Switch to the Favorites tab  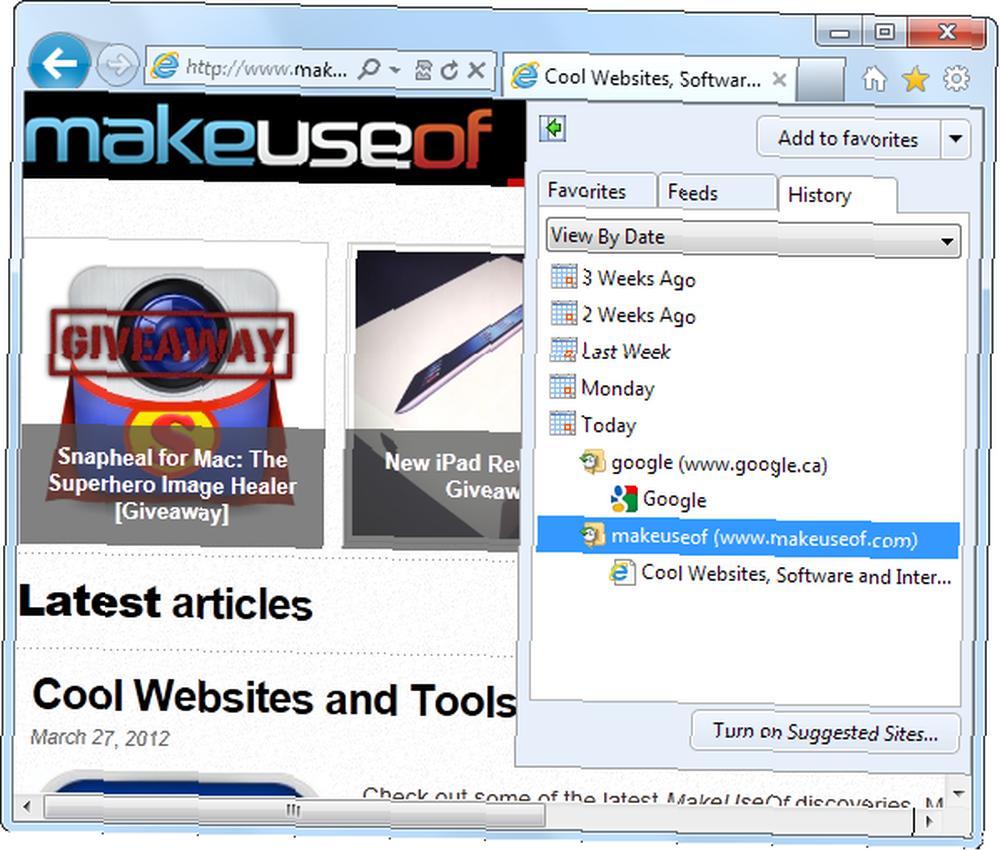pos(598,191)
